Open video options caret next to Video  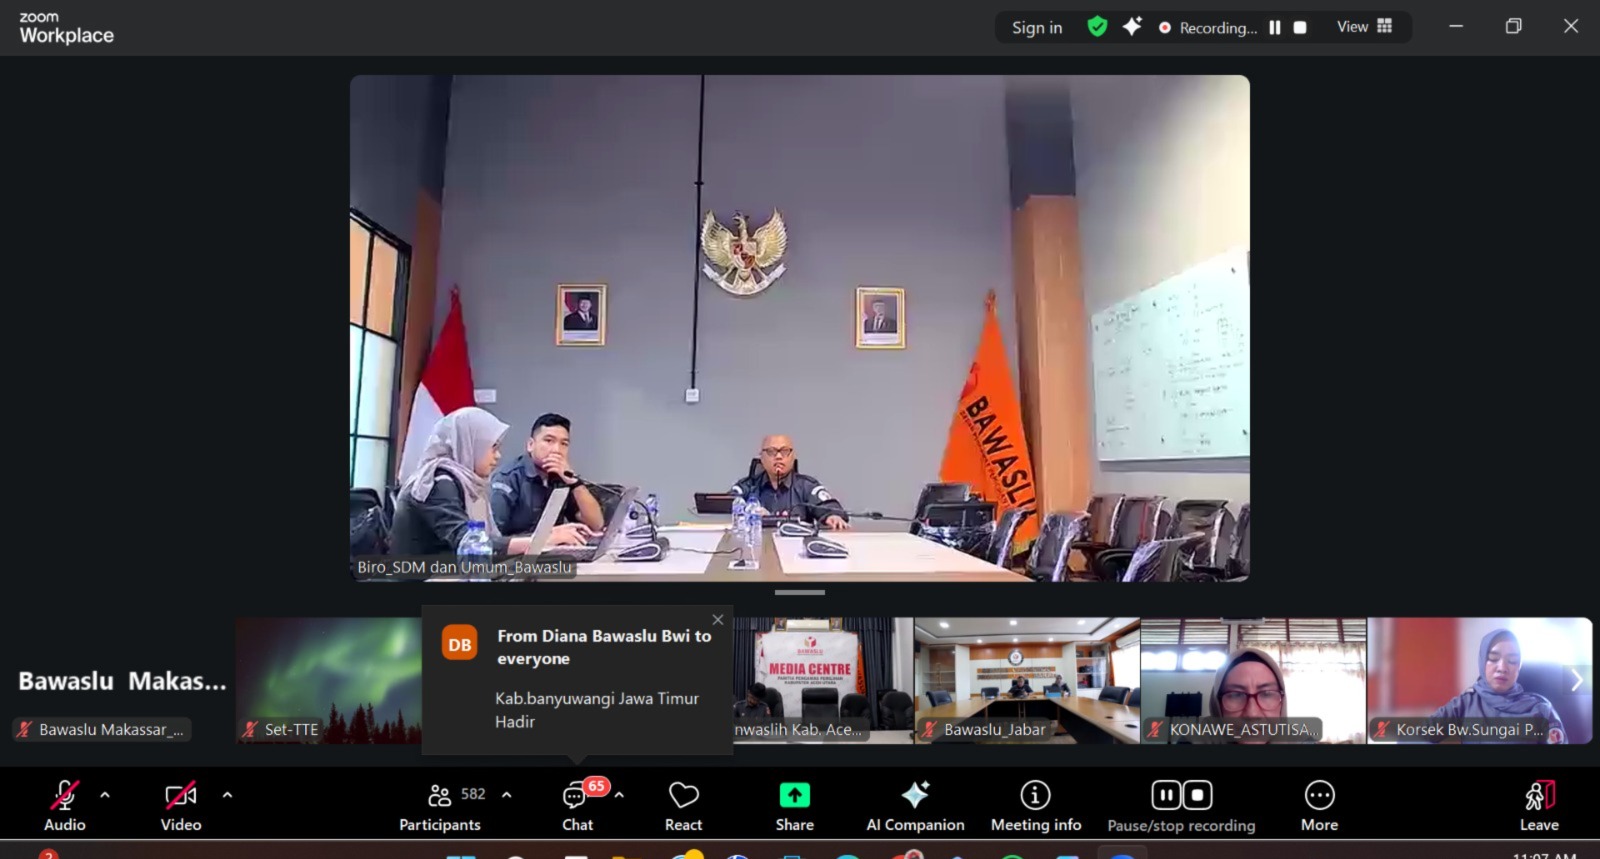pos(227,795)
